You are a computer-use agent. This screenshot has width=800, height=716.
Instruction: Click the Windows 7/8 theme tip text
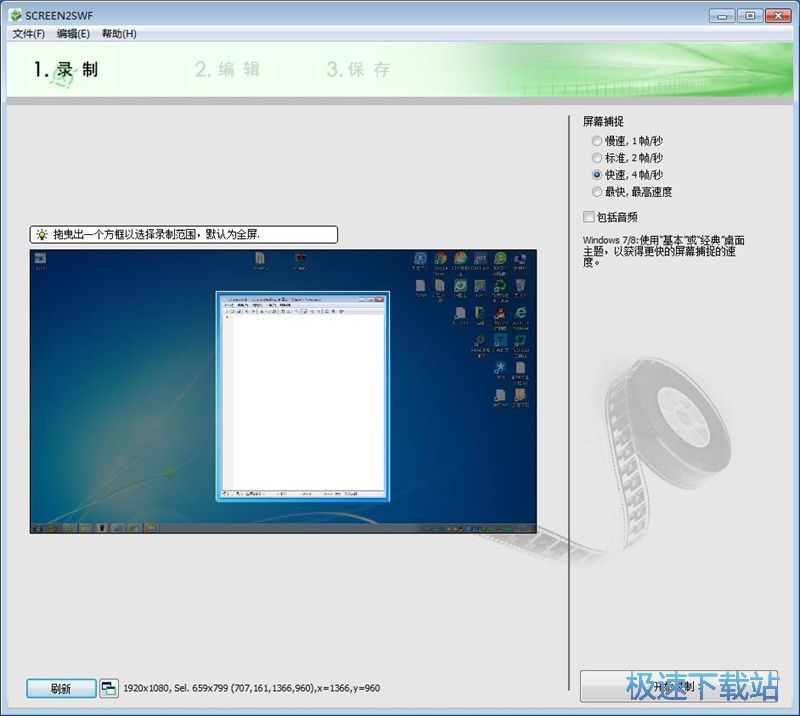coord(663,251)
